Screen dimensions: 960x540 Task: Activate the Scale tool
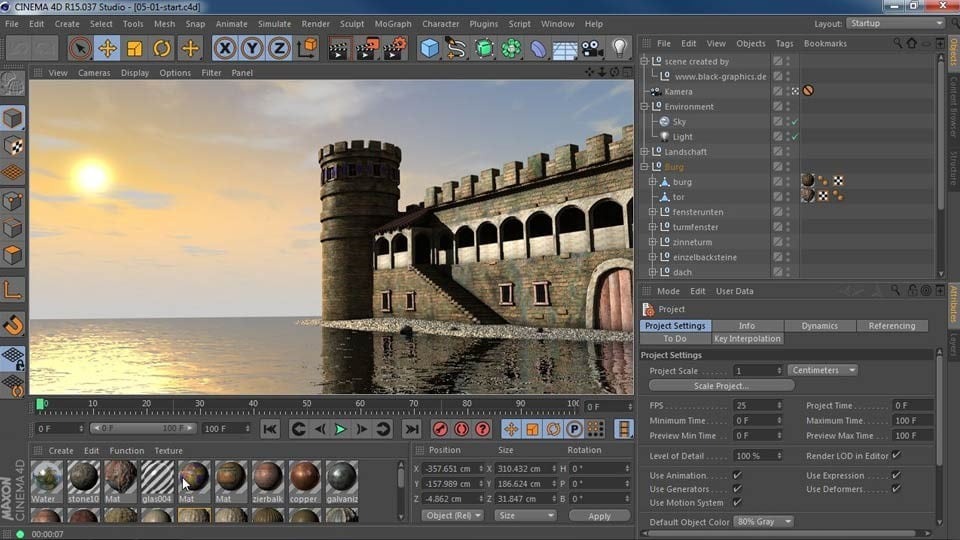[135, 48]
